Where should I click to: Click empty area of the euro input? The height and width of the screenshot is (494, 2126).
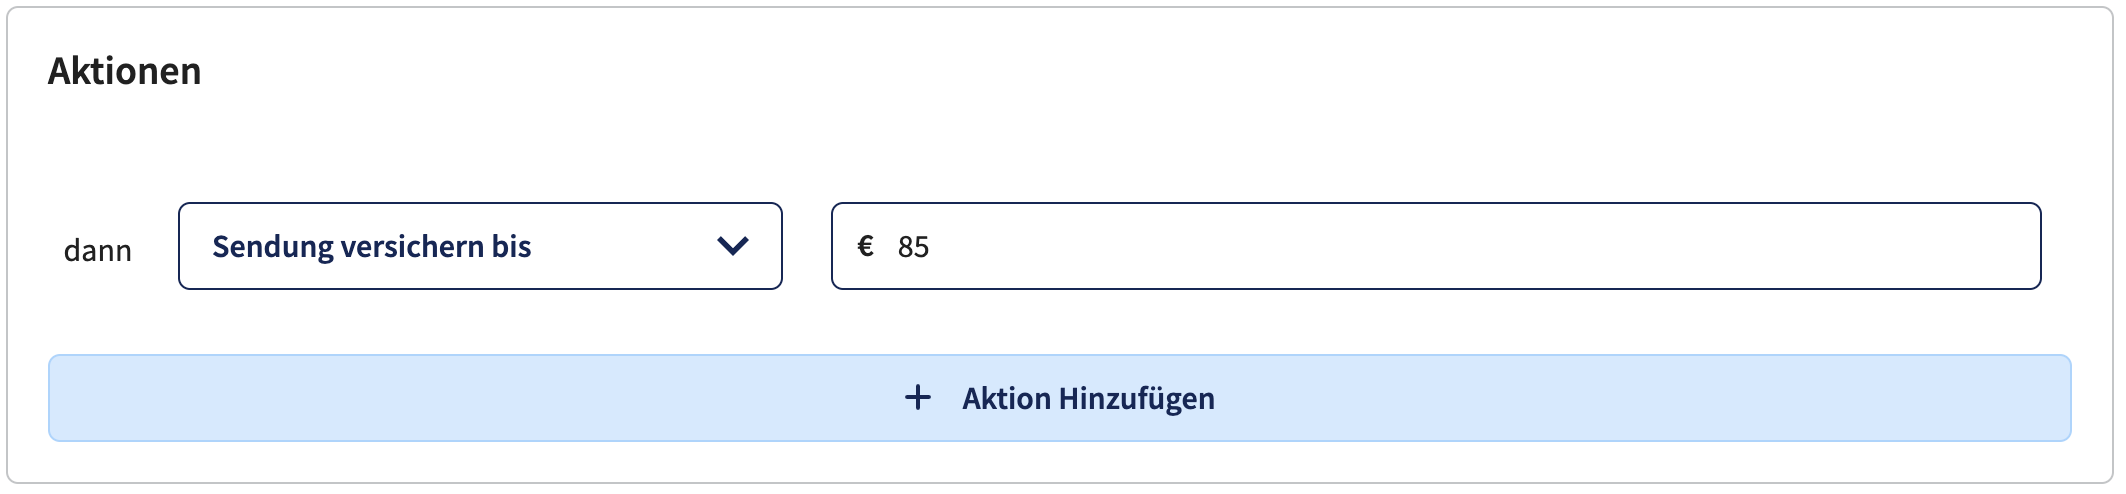[1500, 246]
